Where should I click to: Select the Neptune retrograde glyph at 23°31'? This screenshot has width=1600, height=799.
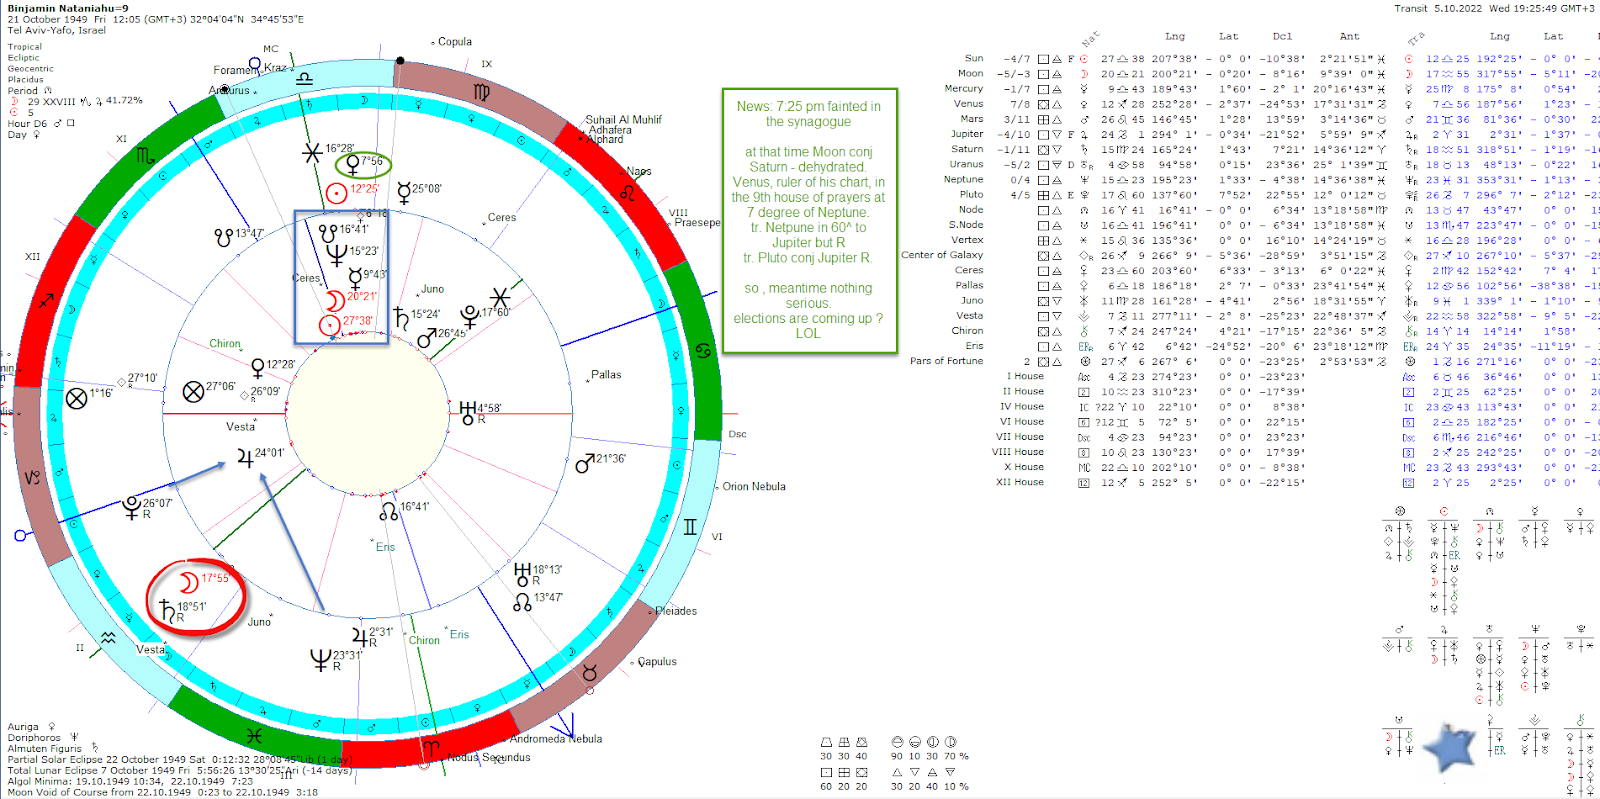pyautogui.click(x=321, y=660)
